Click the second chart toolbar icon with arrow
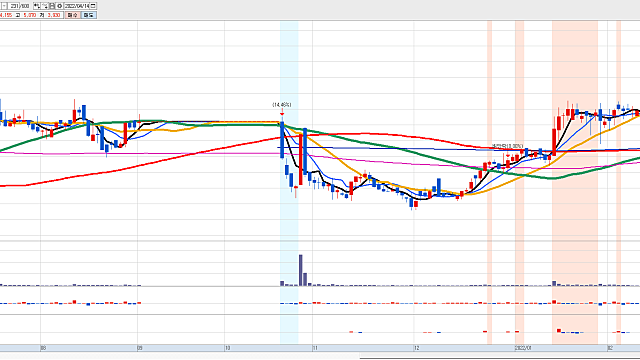 tap(45, 6)
